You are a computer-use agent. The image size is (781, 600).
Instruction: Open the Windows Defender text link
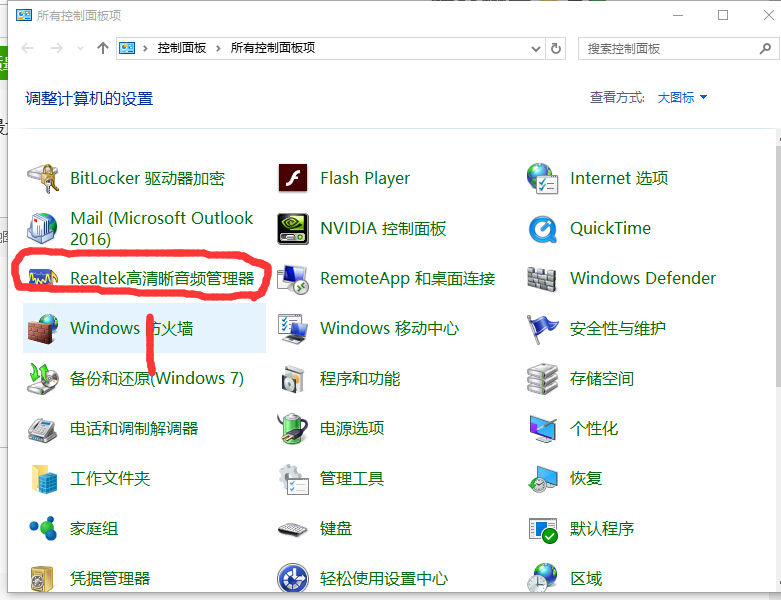(x=643, y=278)
